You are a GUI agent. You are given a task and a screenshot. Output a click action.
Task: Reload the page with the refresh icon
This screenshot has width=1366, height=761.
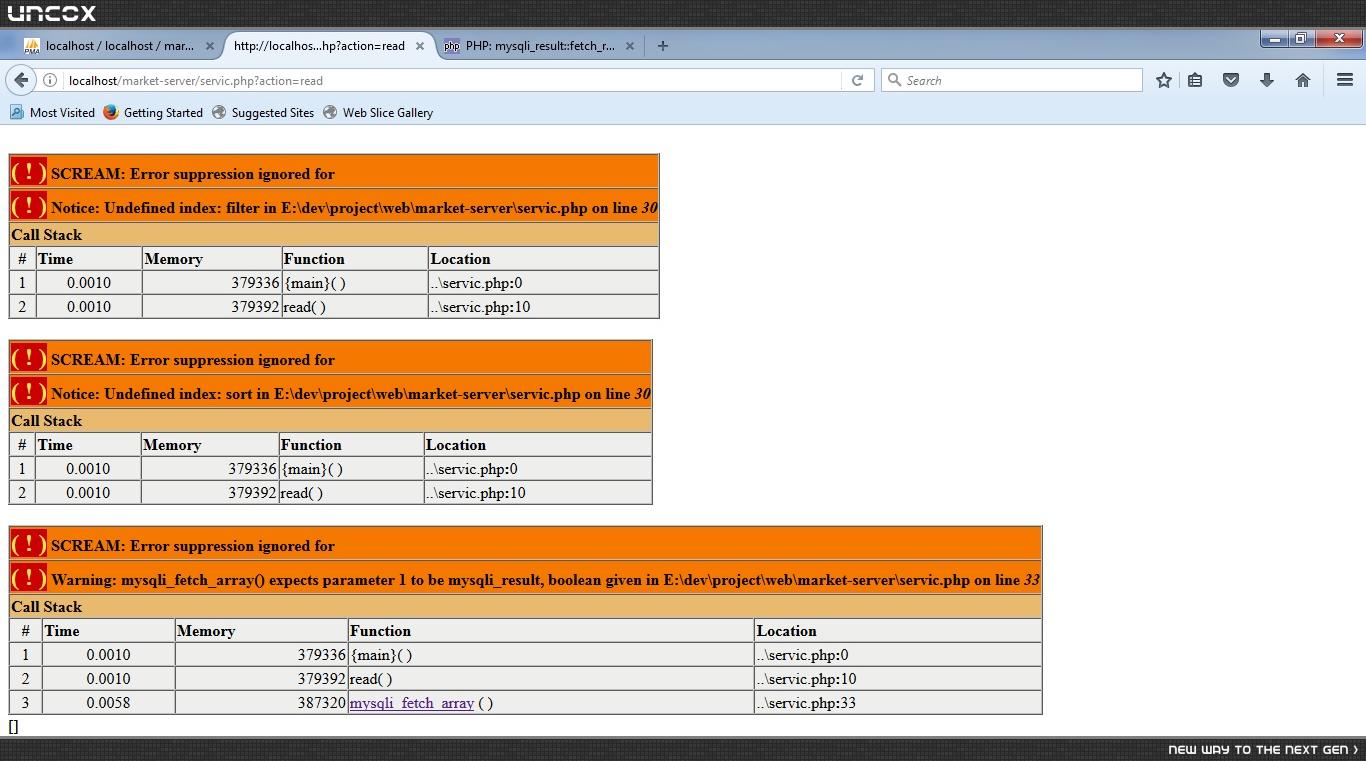pos(857,80)
